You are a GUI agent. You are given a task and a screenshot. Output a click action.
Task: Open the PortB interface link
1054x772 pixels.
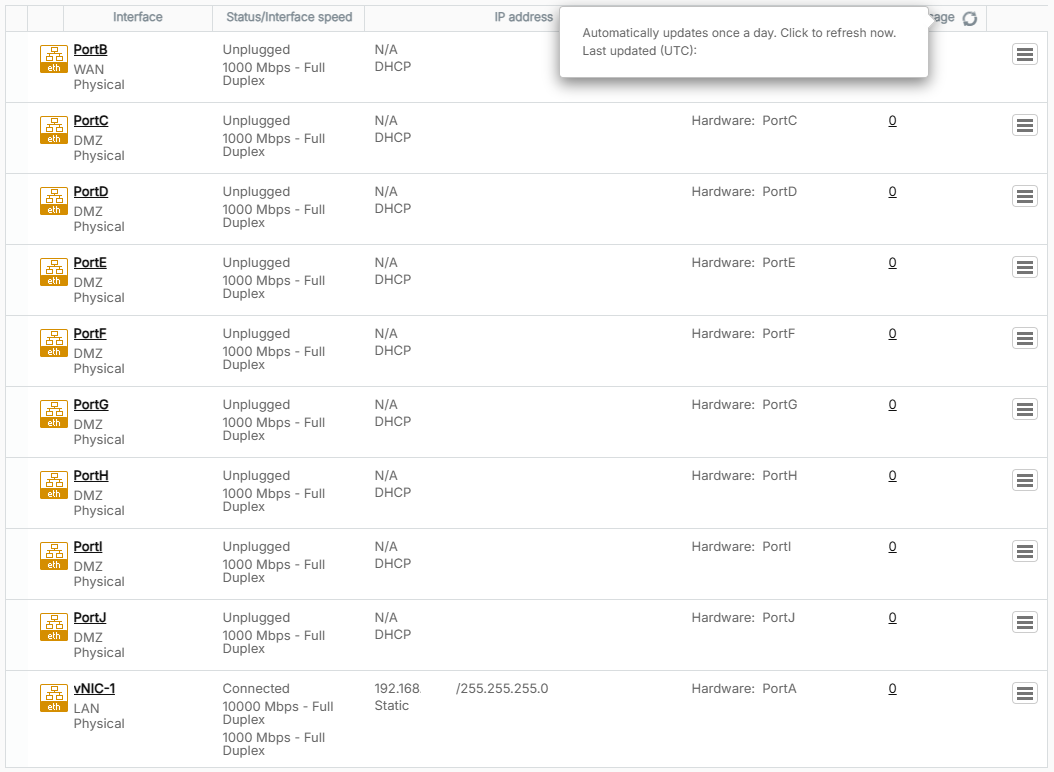90,50
